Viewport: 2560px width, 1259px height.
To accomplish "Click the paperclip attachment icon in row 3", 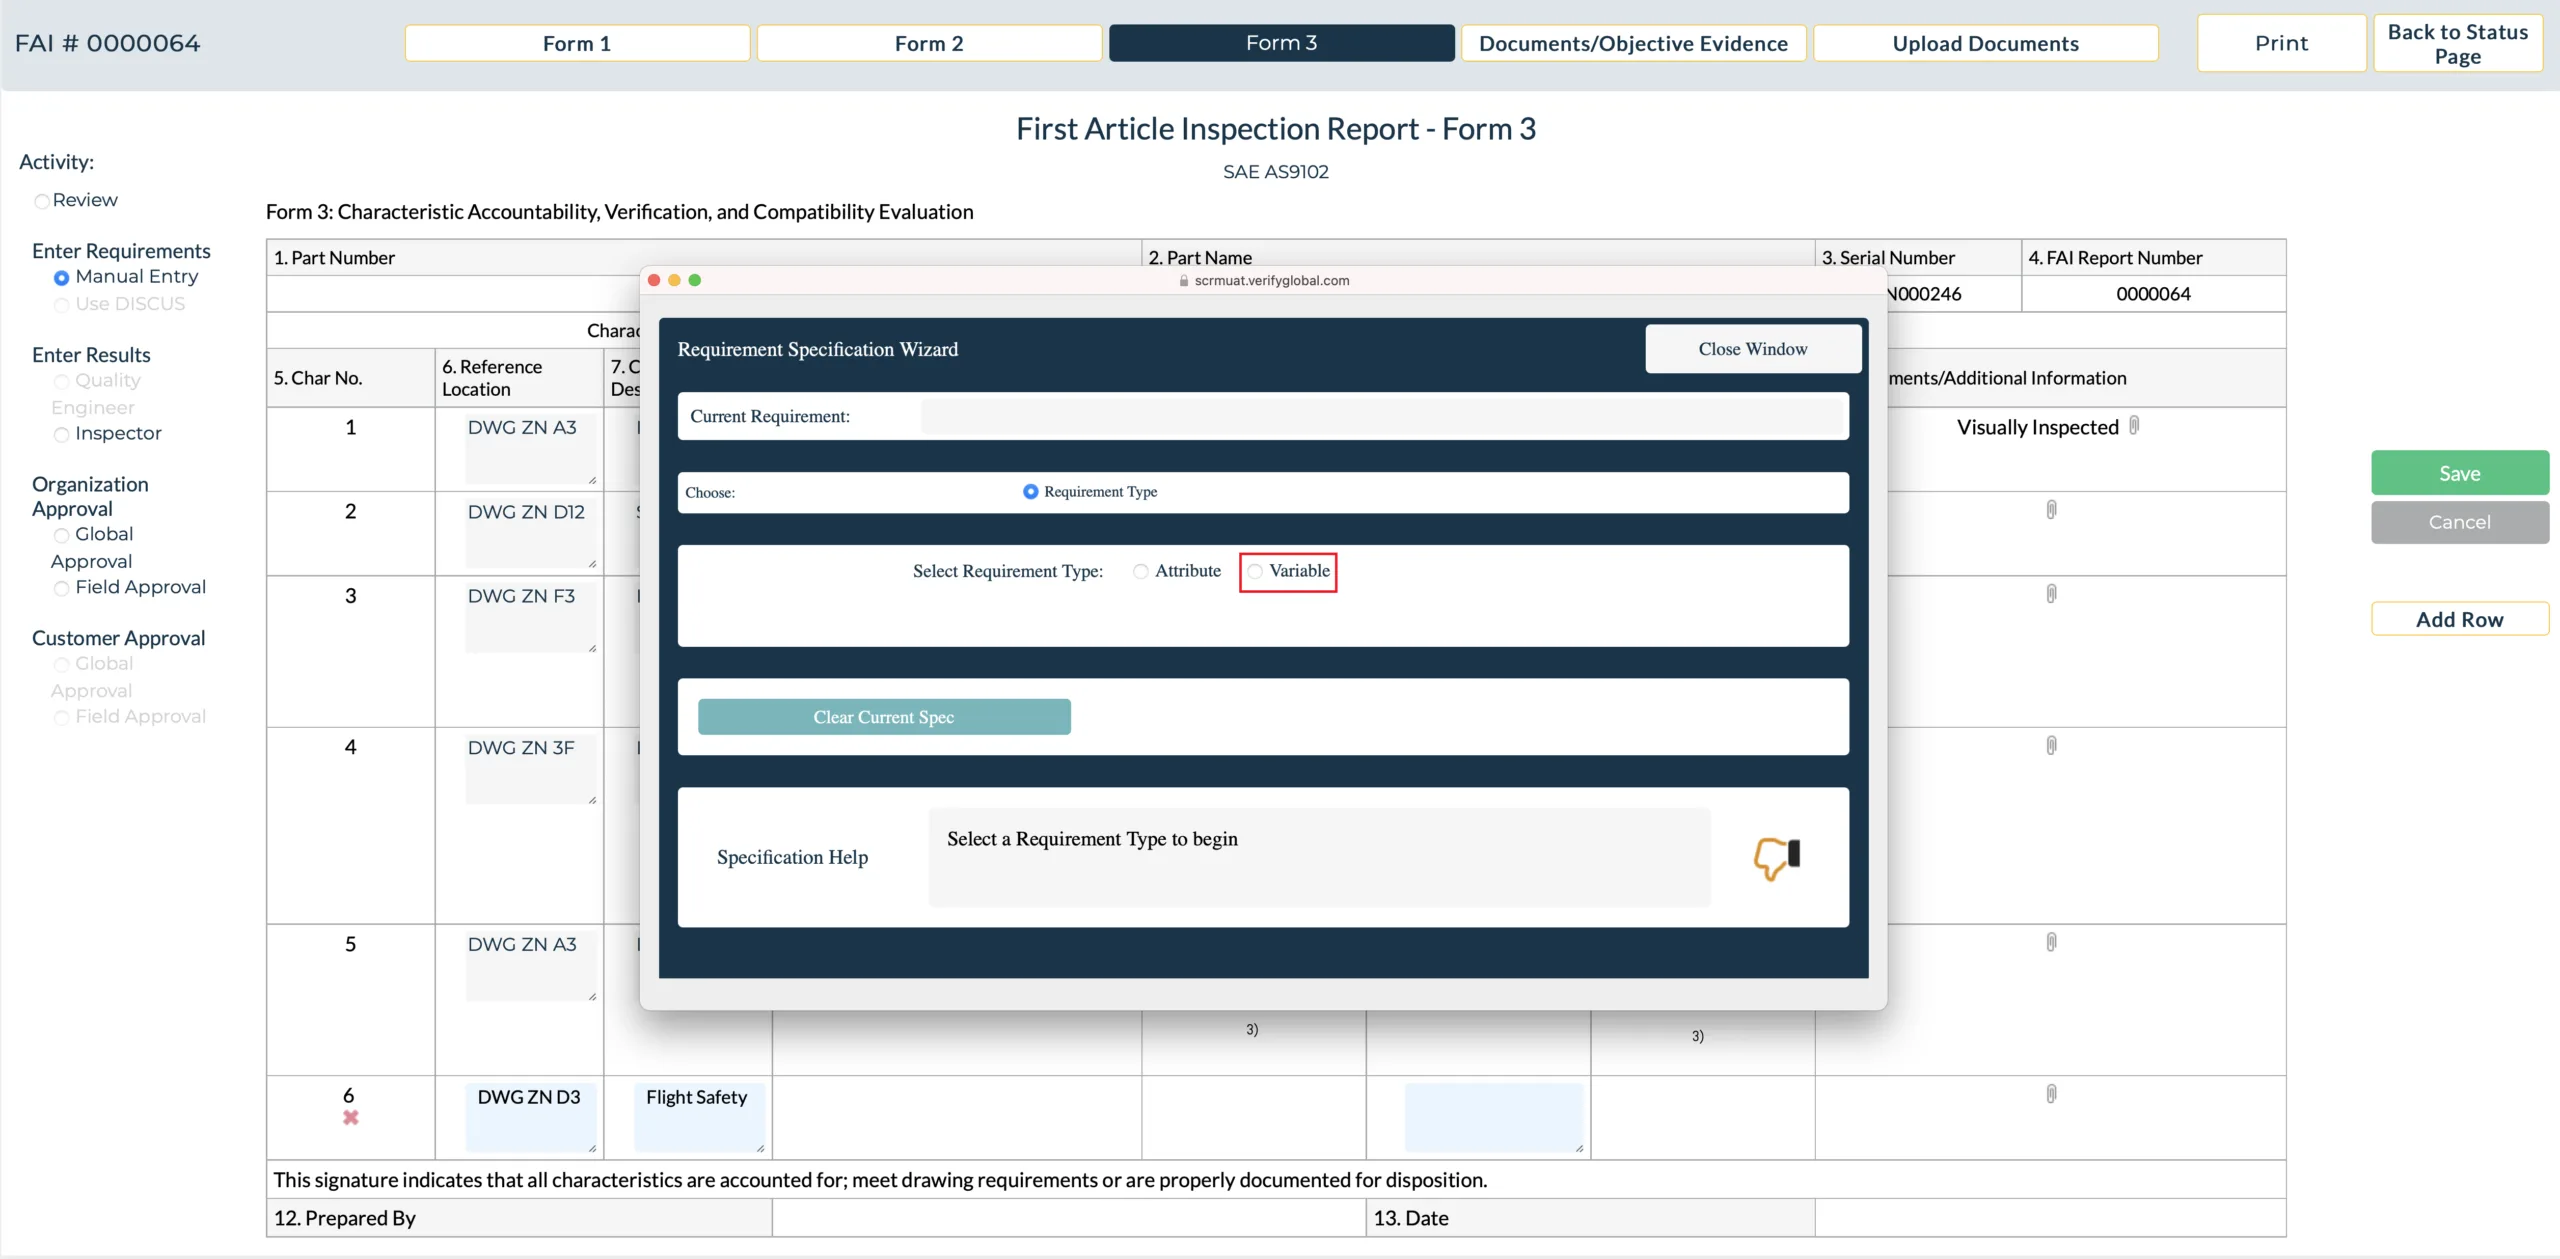I will pyautogui.click(x=2051, y=594).
